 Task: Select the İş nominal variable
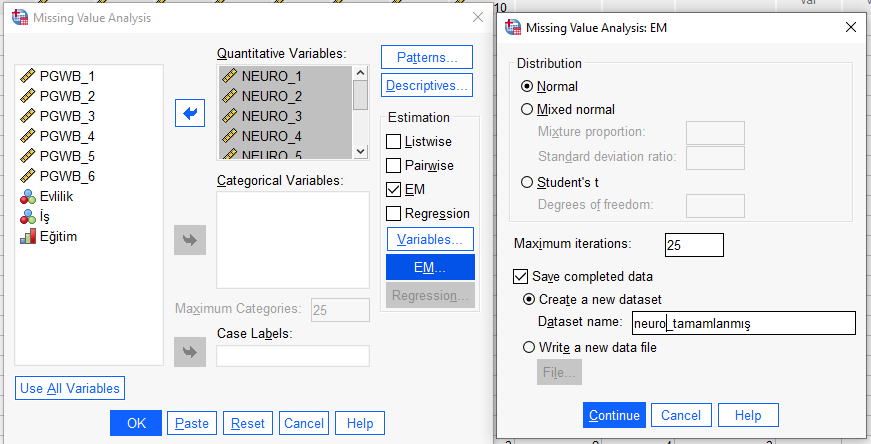pyautogui.click(x=35, y=216)
